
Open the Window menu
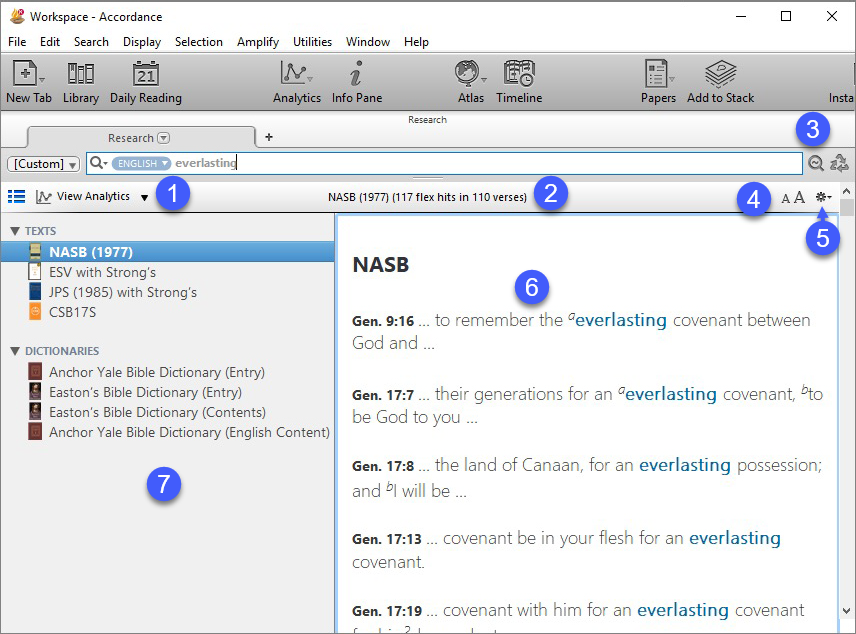point(368,42)
